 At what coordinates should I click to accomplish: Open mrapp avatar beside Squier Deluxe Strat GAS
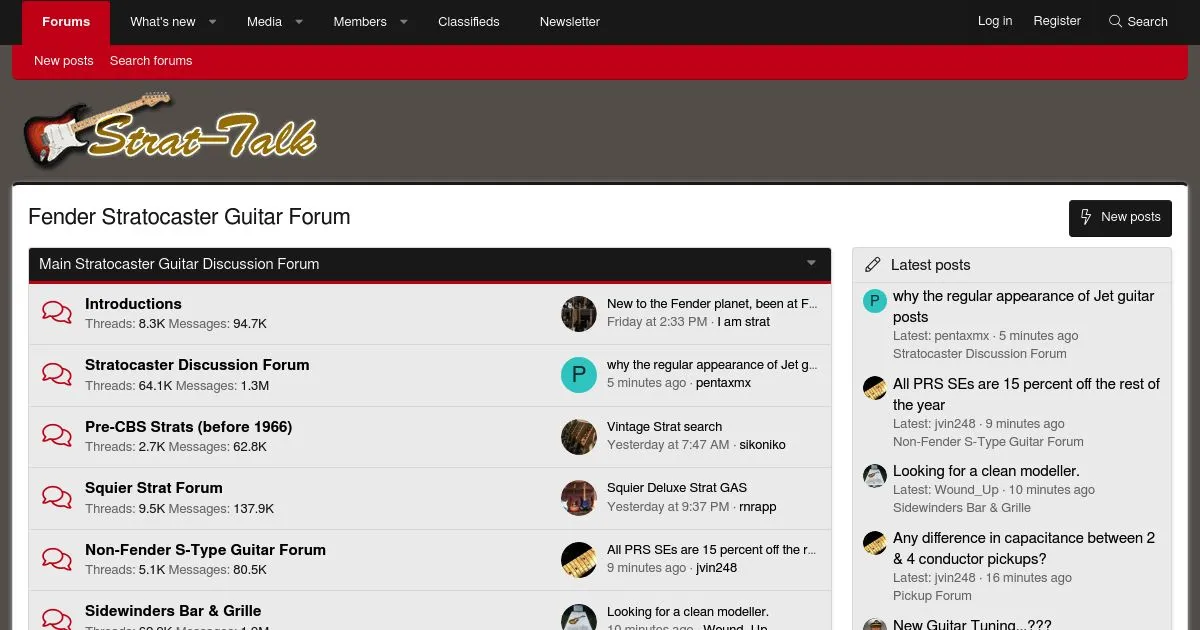[x=579, y=497]
